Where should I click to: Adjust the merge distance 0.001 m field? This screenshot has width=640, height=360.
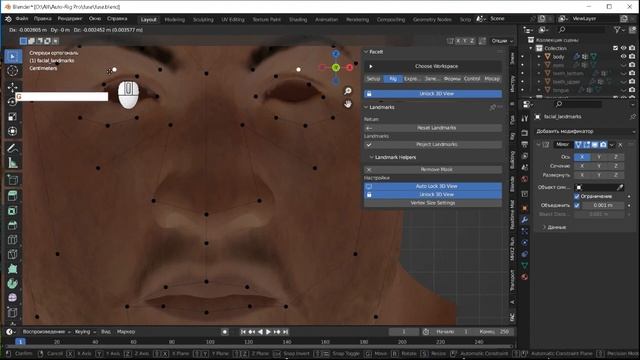[602, 205]
